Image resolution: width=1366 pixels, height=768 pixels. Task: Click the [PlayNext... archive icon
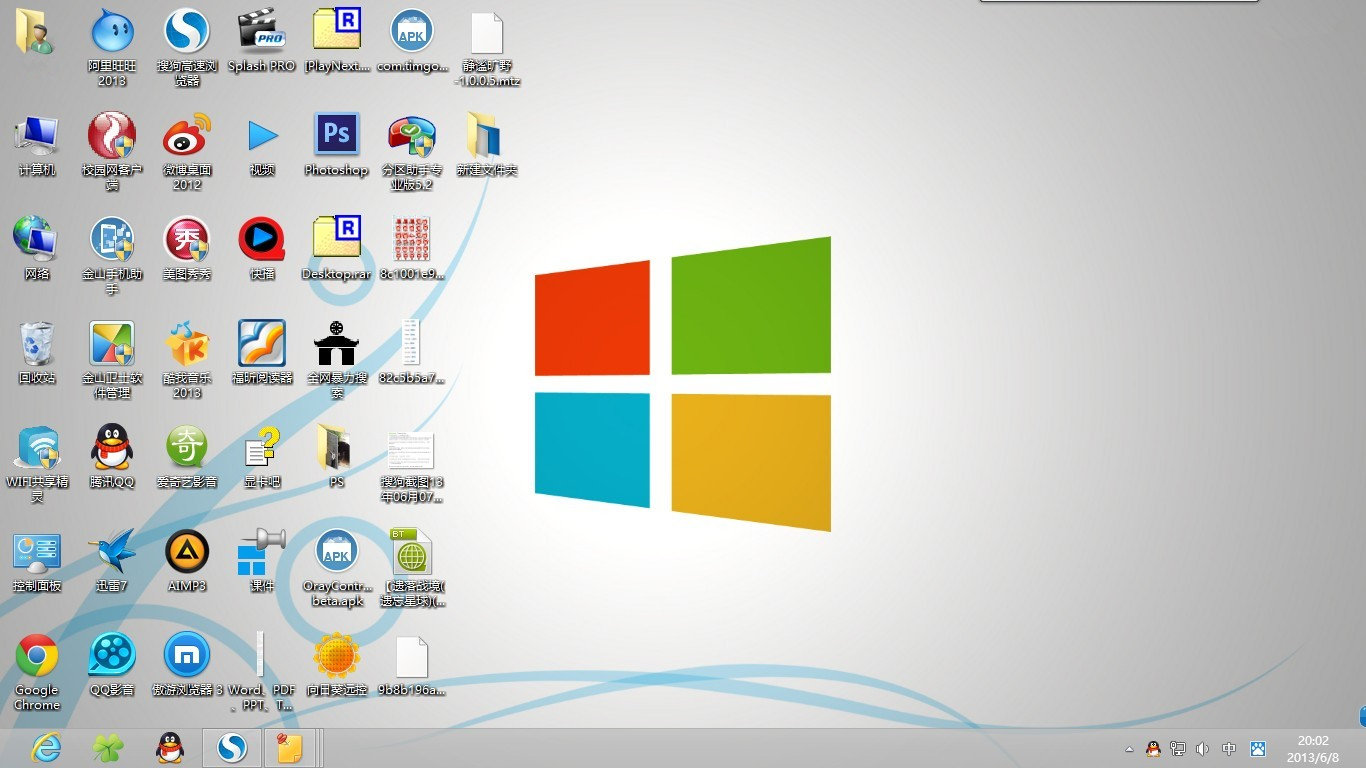337,40
